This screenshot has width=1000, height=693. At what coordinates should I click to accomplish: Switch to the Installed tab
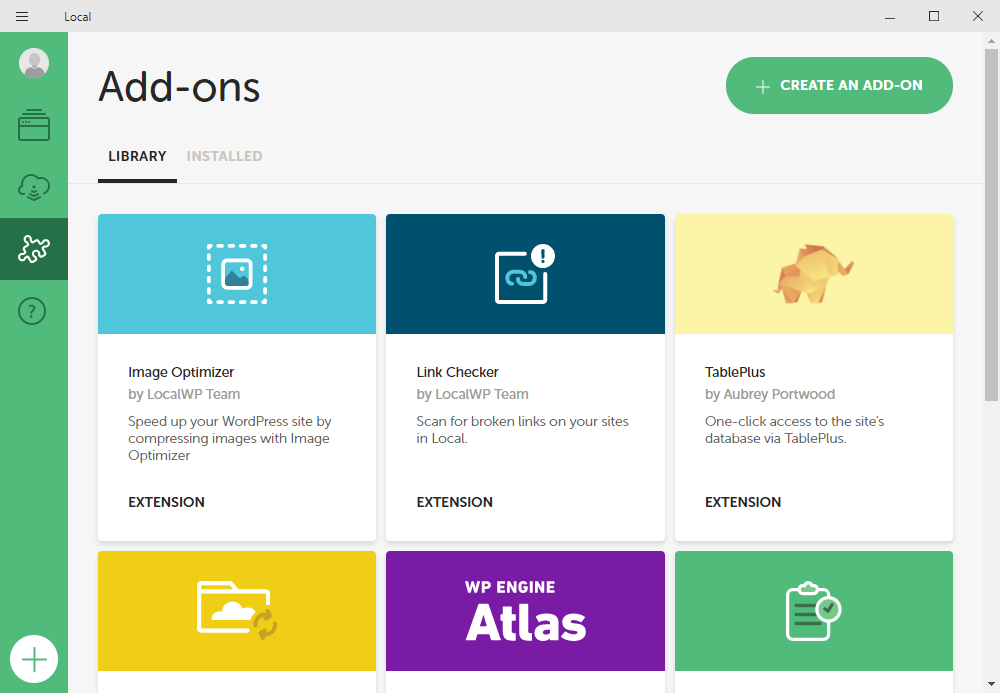(x=224, y=156)
